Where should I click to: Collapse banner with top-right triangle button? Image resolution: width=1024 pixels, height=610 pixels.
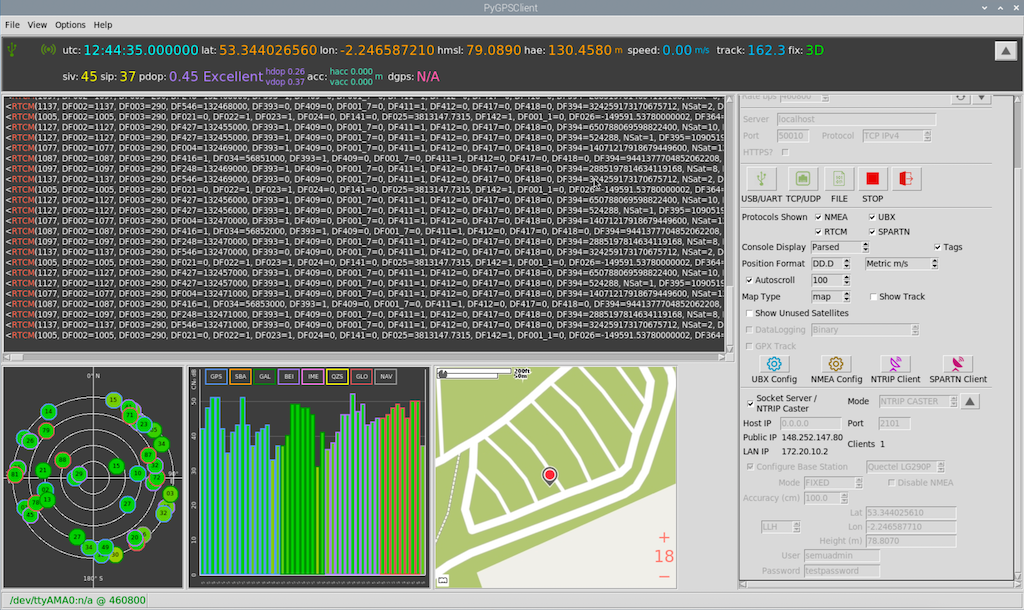[x=1006, y=51]
